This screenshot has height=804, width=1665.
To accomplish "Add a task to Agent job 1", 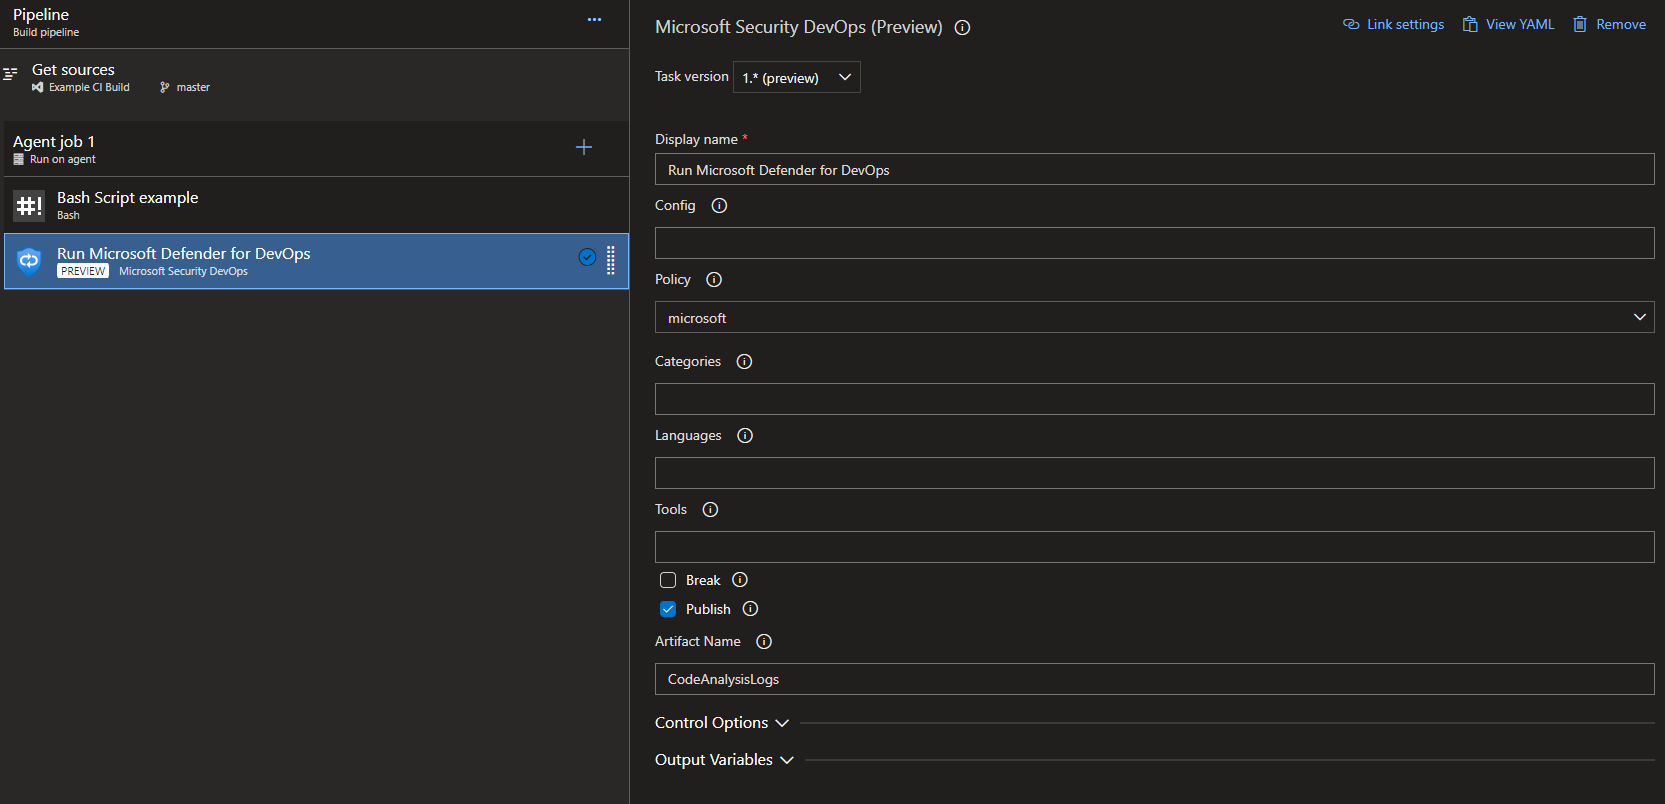I will coord(584,147).
